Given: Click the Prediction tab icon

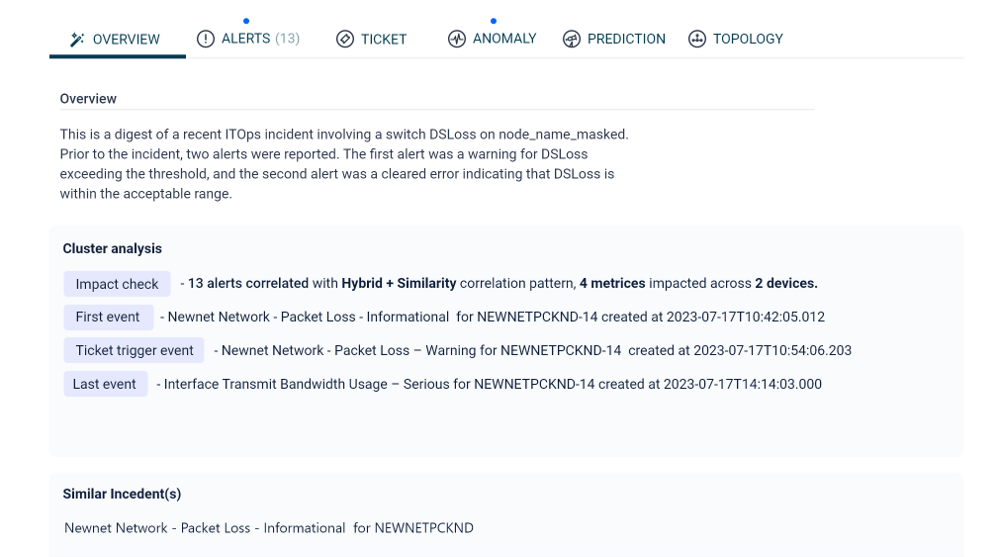Looking at the screenshot, I should [571, 39].
